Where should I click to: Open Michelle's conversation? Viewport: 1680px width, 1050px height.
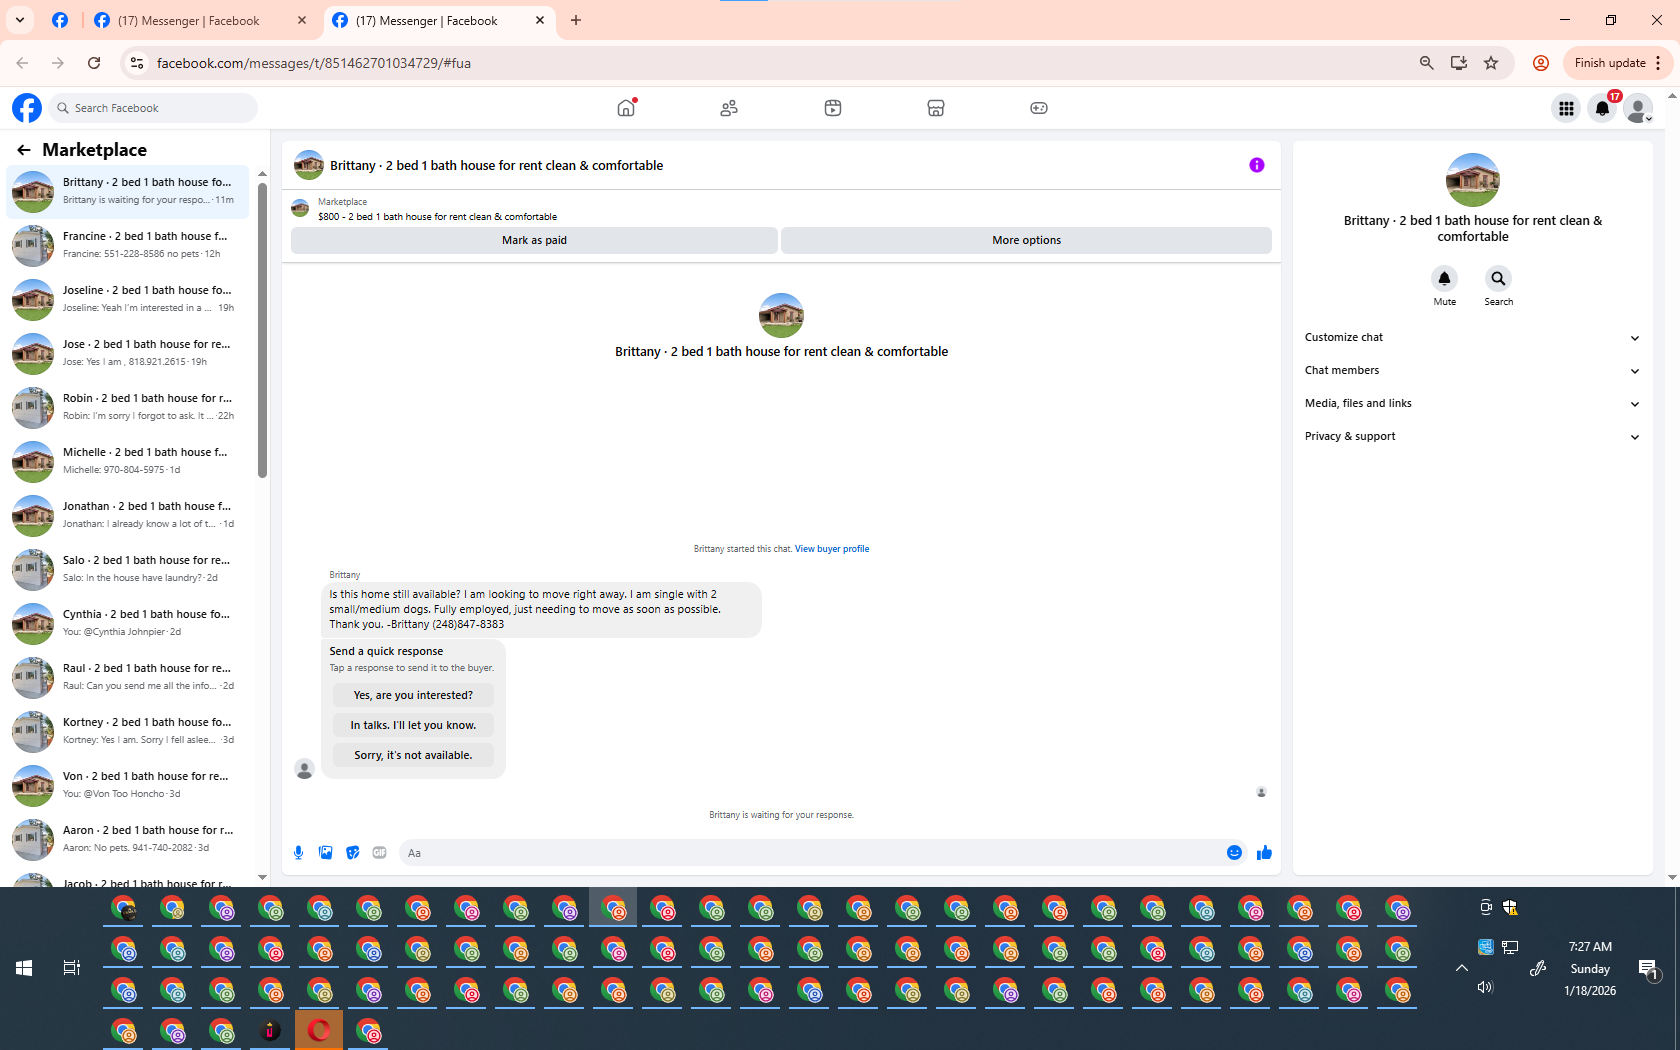click(128, 461)
